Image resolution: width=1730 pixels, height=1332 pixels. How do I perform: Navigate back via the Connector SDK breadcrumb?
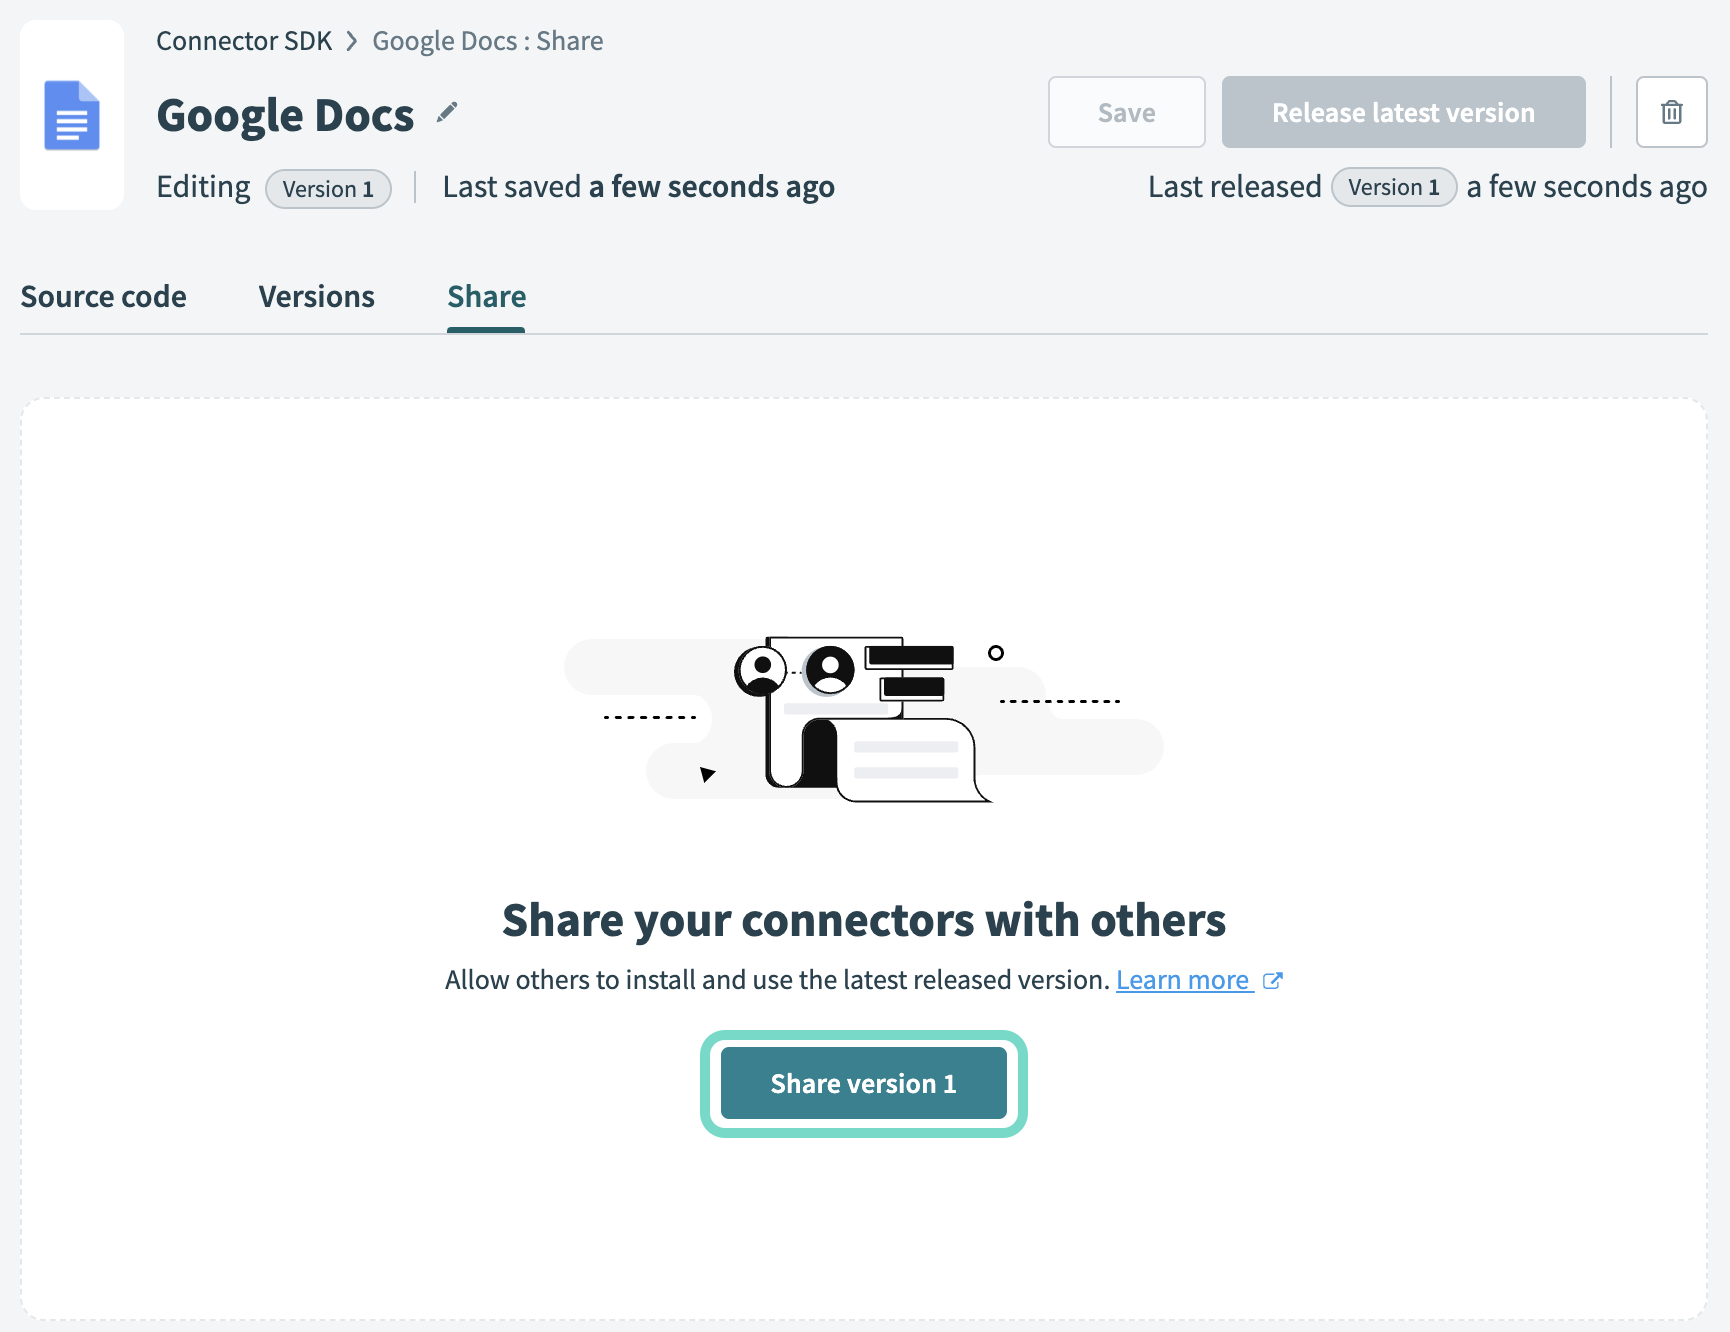tap(243, 41)
